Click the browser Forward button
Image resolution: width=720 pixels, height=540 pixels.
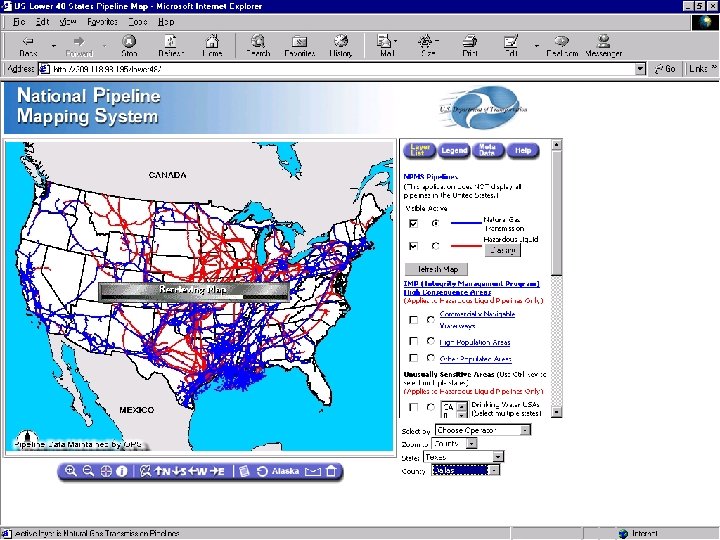[x=79, y=45]
